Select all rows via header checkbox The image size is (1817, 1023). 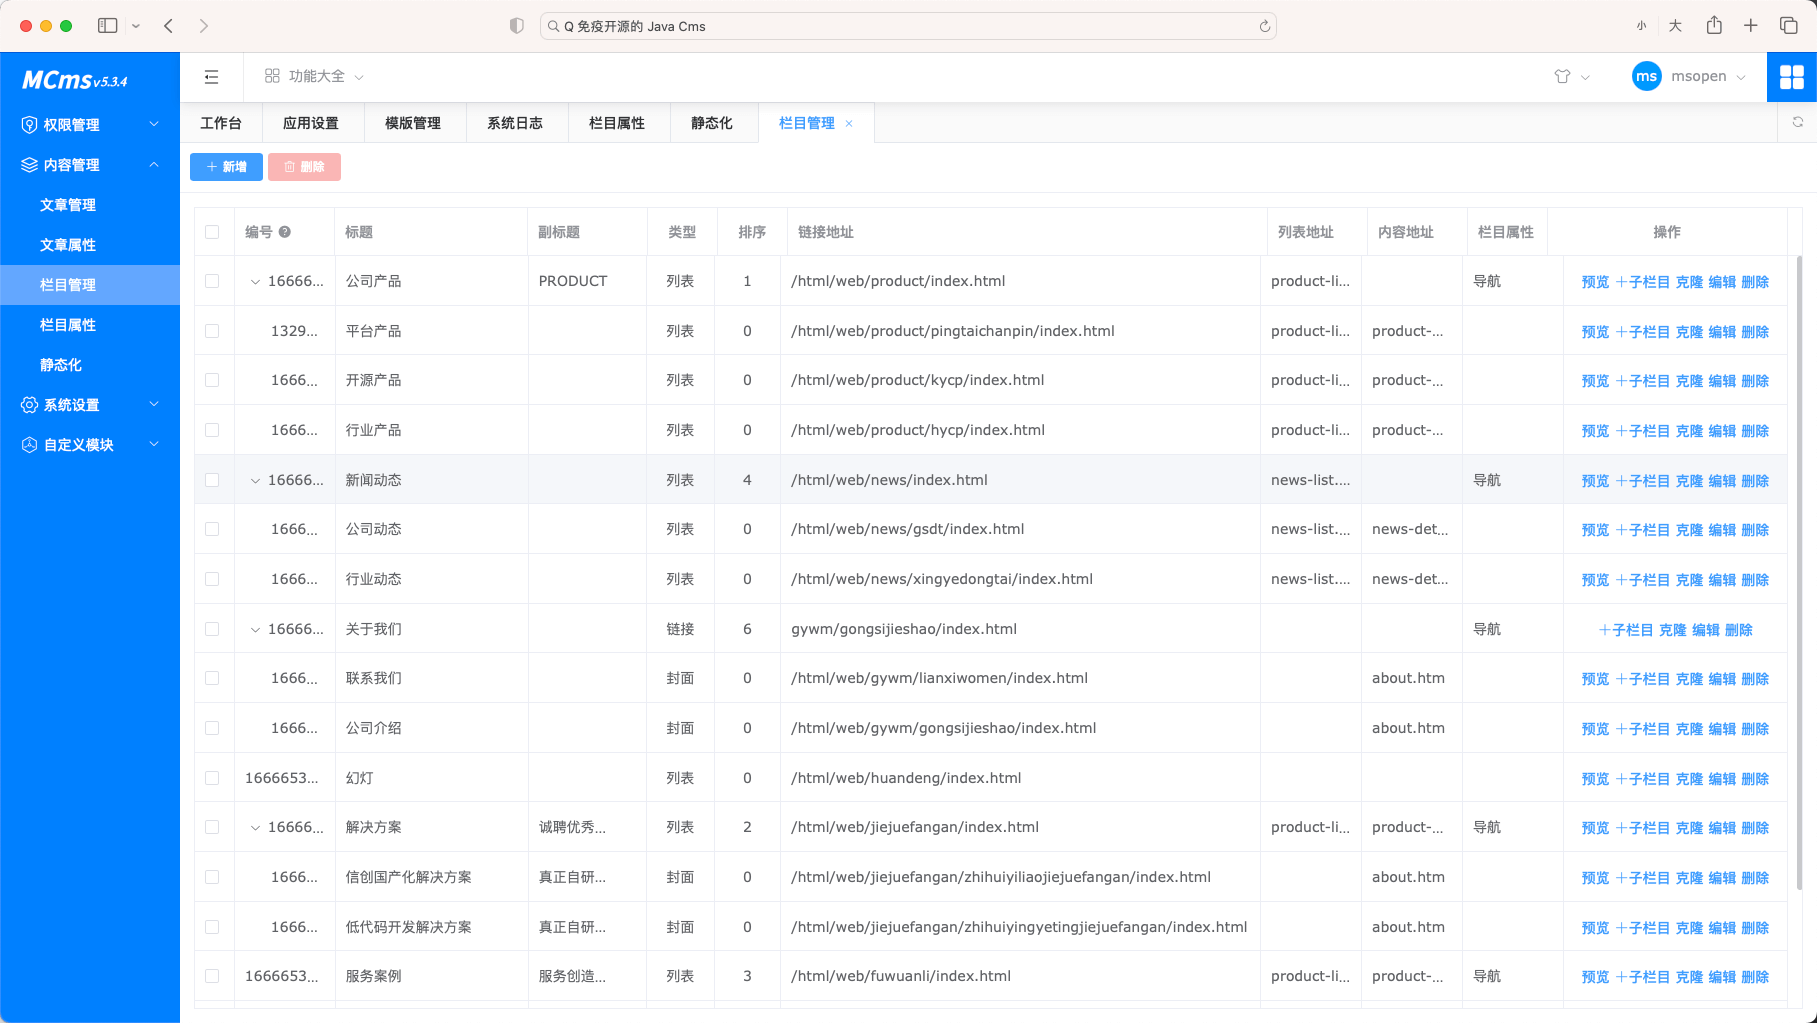point(213,231)
